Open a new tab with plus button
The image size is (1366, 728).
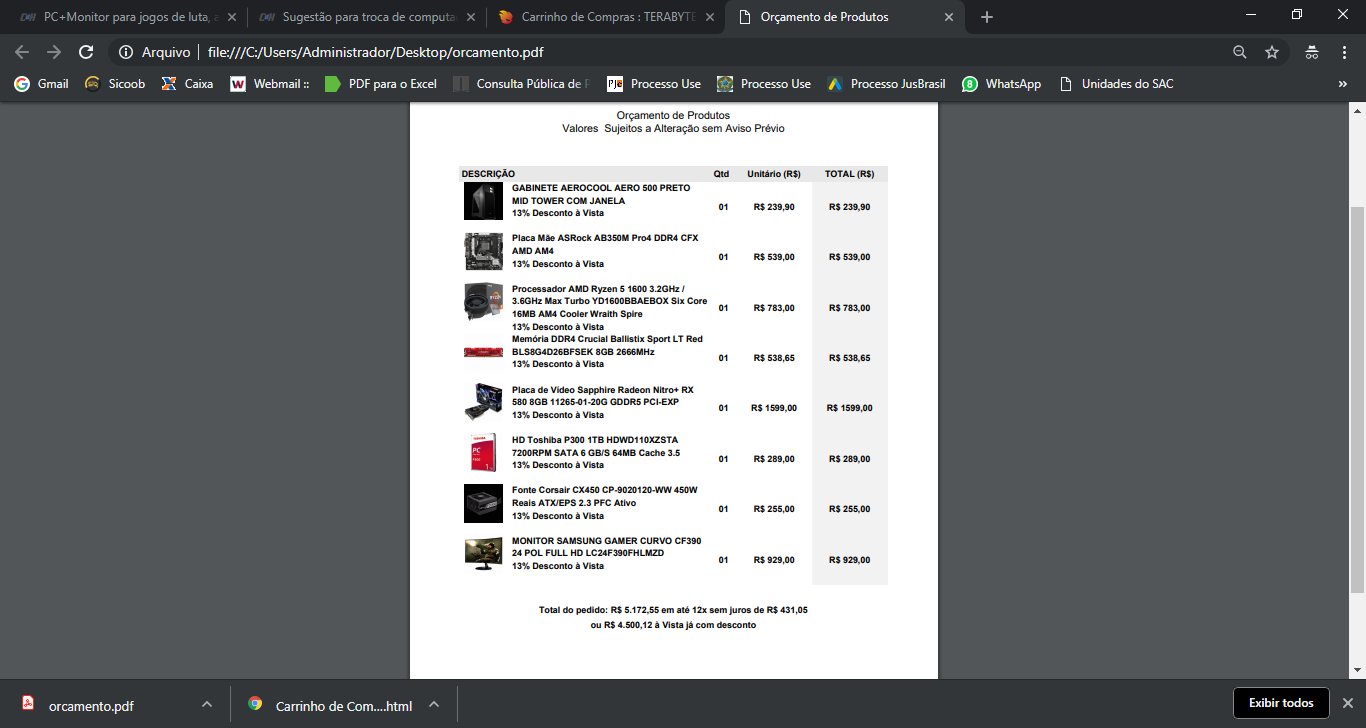(x=987, y=17)
